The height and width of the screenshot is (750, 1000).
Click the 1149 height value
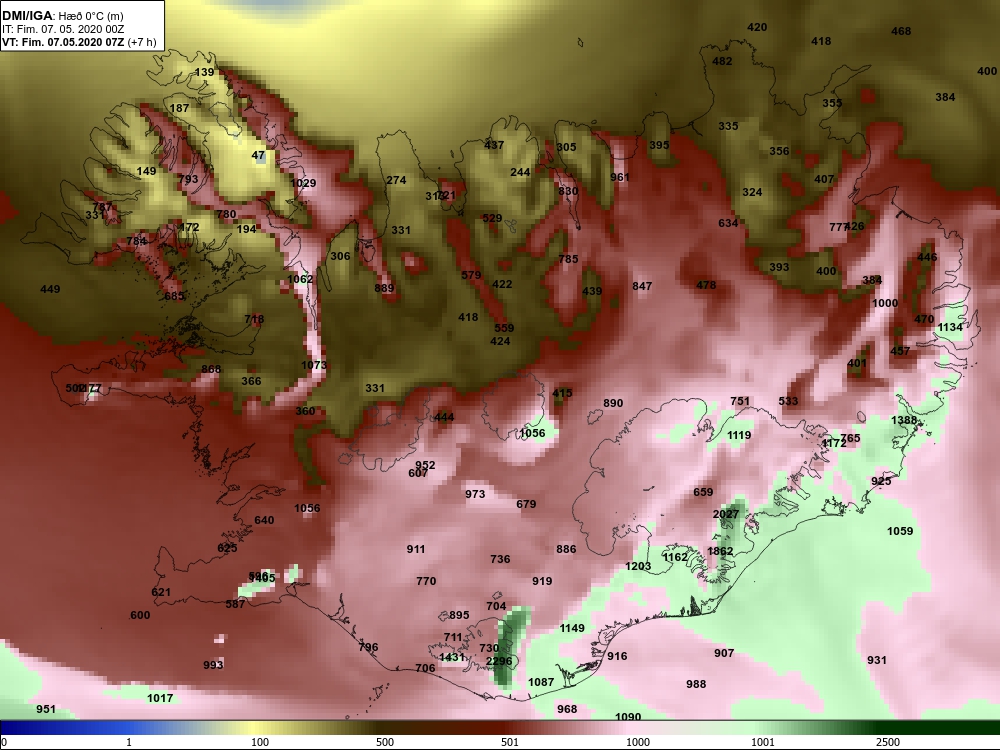[572, 628]
